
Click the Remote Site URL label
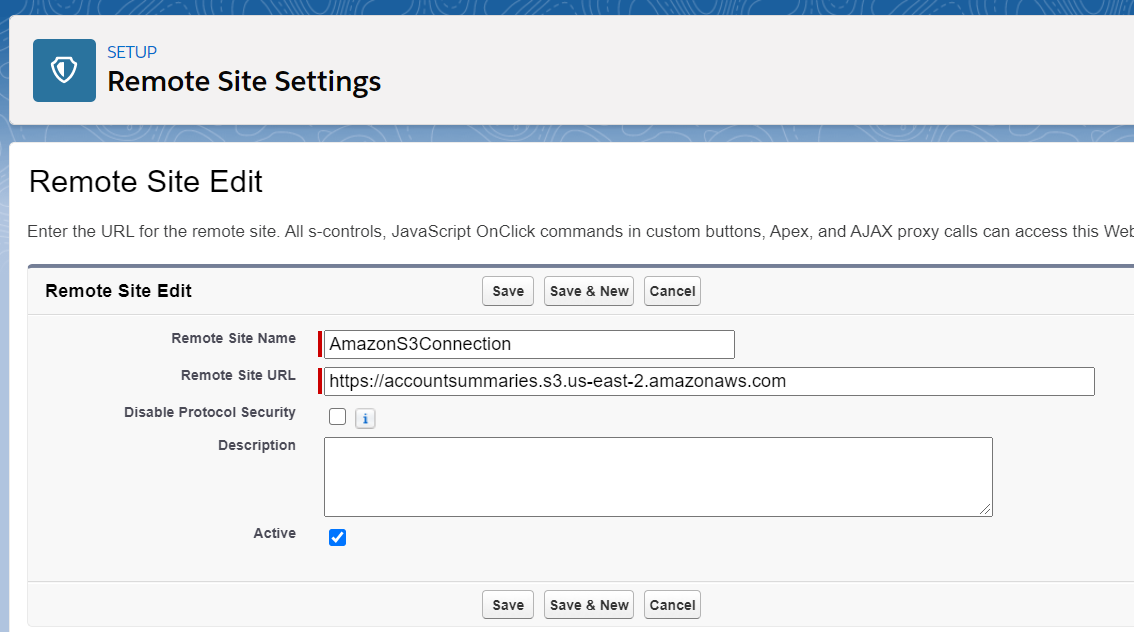[x=238, y=375]
